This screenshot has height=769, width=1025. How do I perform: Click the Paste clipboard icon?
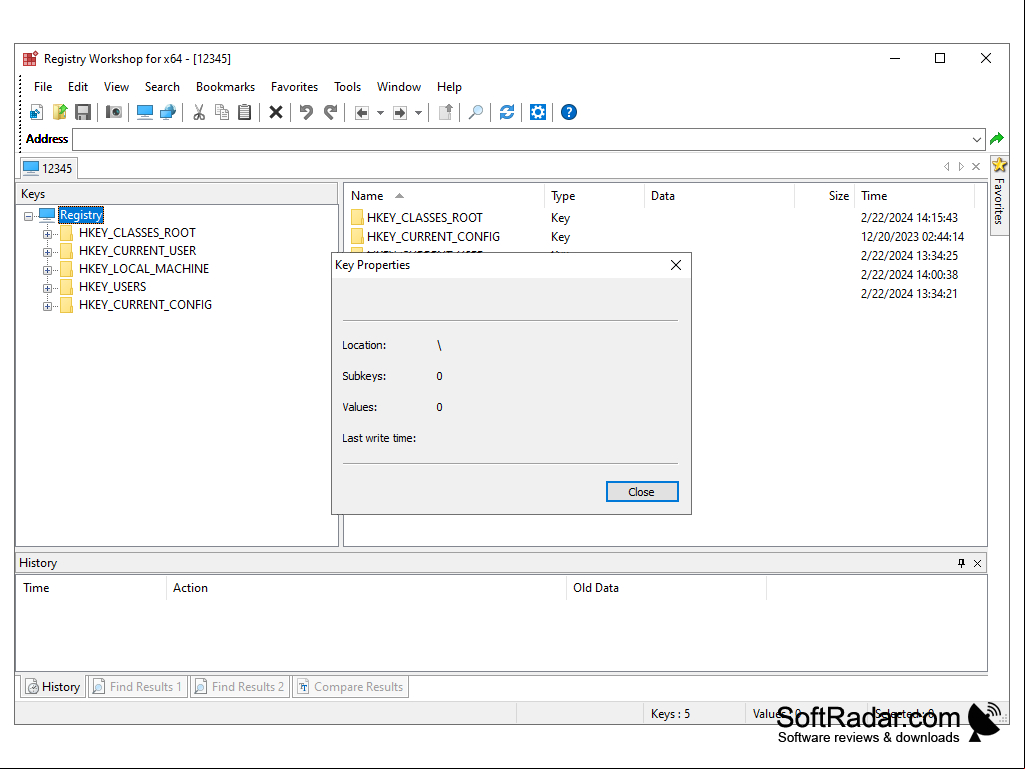click(x=244, y=112)
